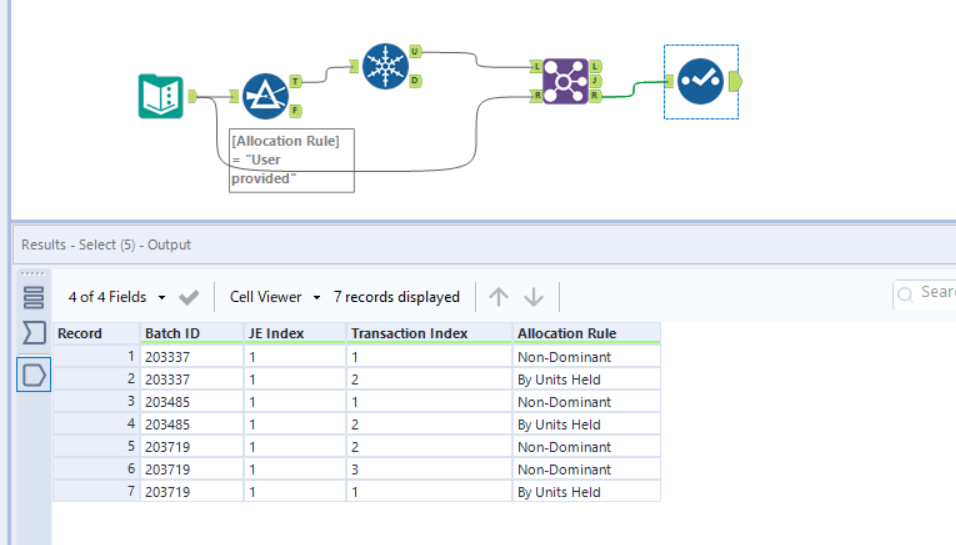Select Transaction Index cell in record 6
The height and width of the screenshot is (545, 956).
[429, 469]
